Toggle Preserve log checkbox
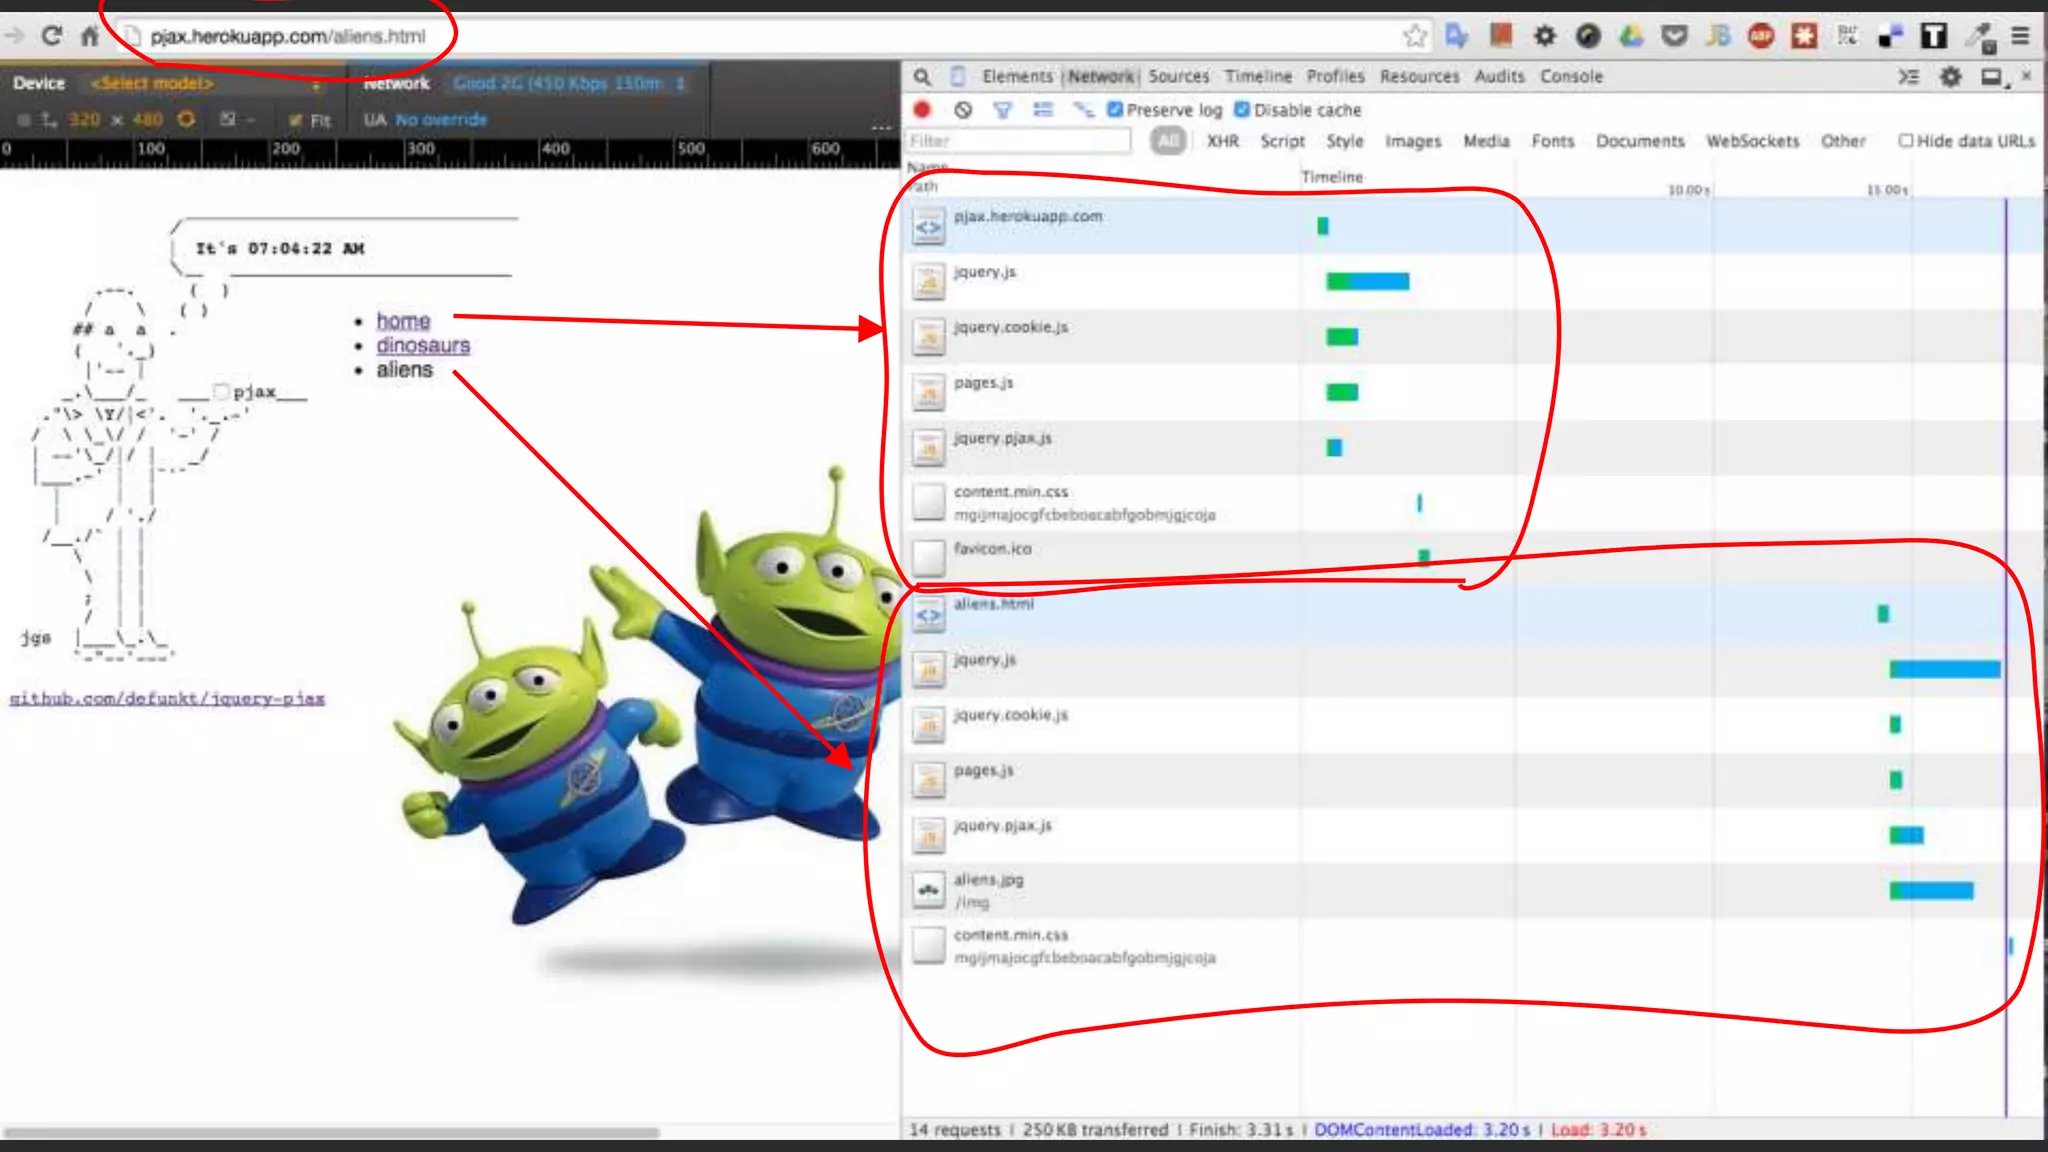 [x=1115, y=110]
